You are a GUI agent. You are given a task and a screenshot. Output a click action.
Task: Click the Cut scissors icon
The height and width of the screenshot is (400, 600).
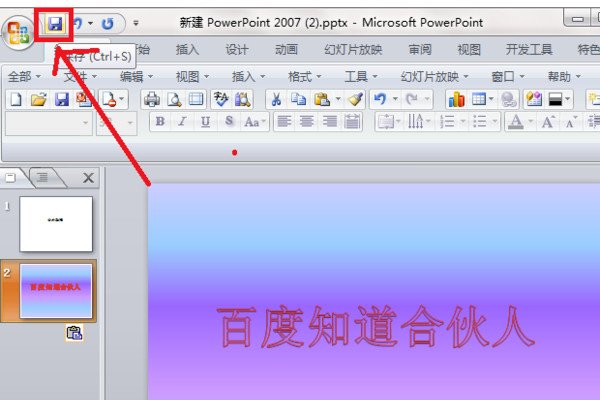(276, 100)
